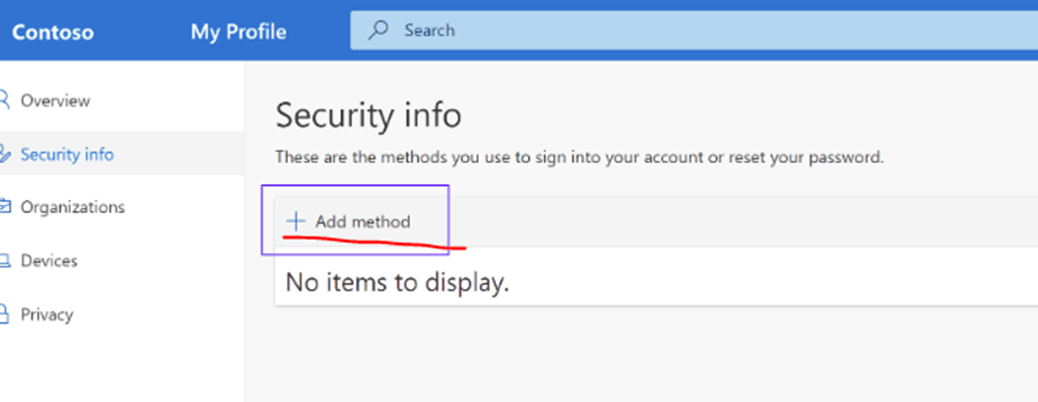Screen dimensions: 1038x402
Task: Click the Privacy lock icon
Action: [4, 314]
